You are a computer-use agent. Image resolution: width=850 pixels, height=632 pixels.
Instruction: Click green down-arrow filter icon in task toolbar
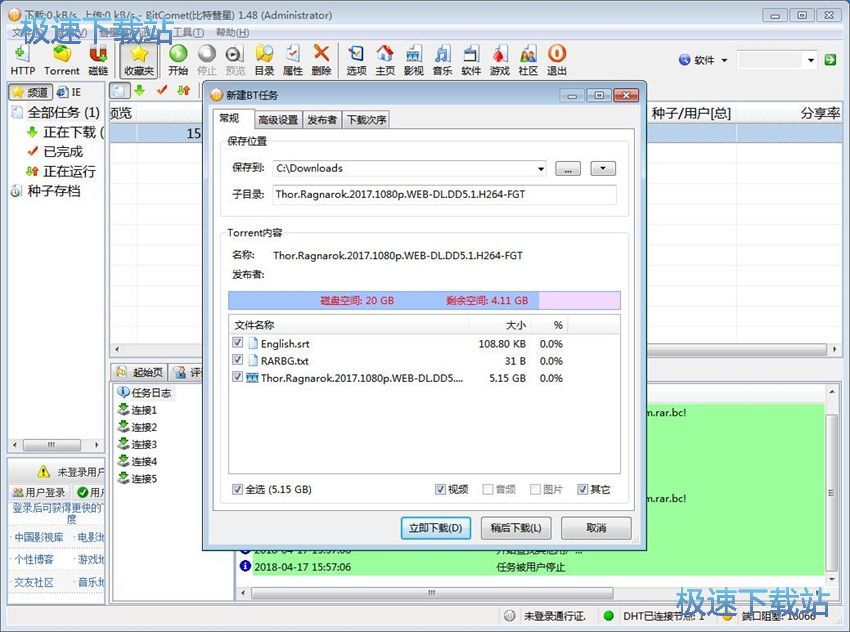140,91
